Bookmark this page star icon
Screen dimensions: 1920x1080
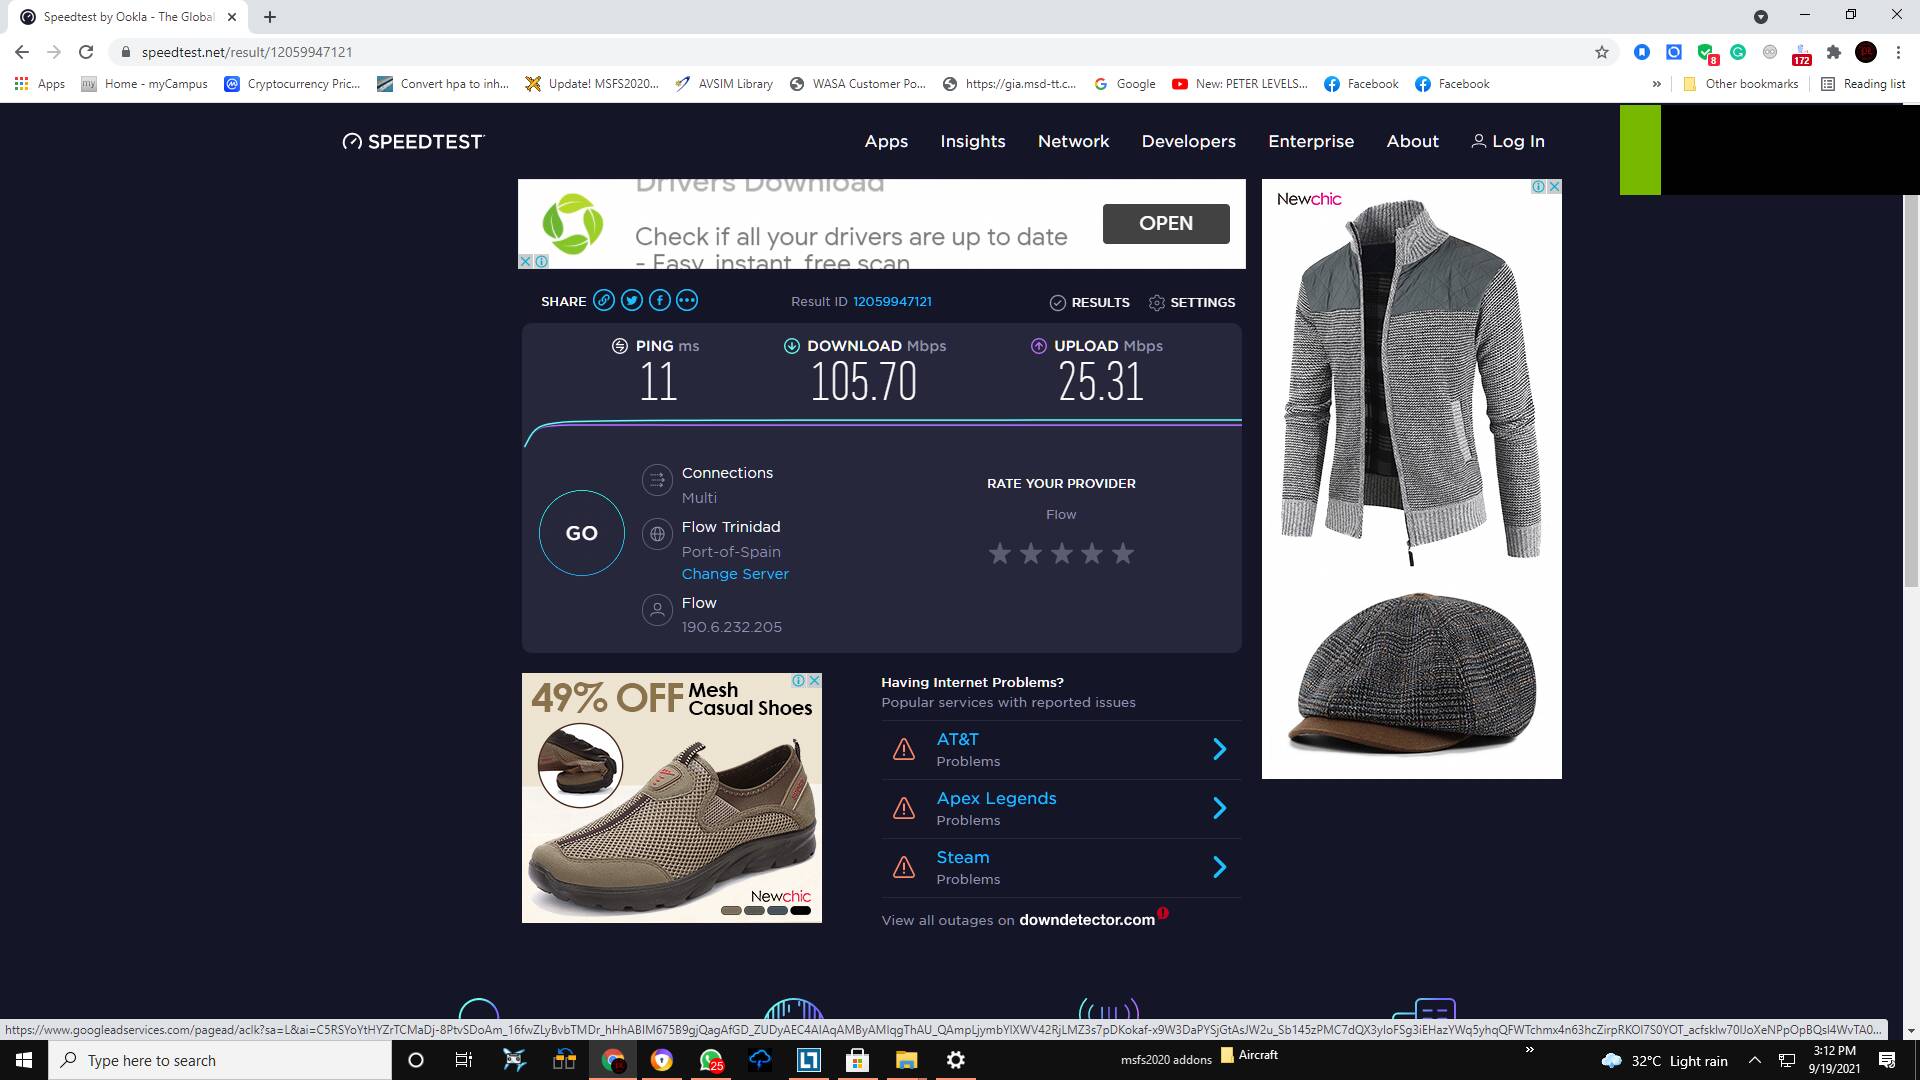tap(1602, 52)
